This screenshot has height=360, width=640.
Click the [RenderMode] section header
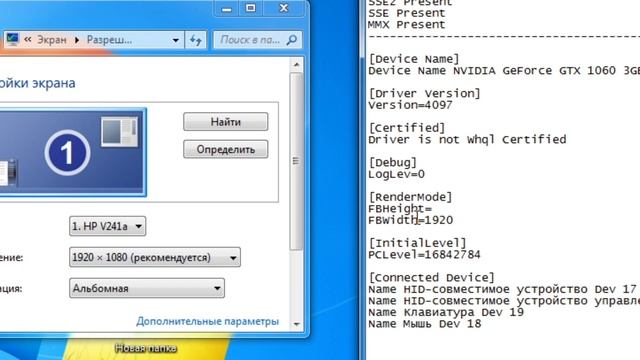pyautogui.click(x=410, y=197)
